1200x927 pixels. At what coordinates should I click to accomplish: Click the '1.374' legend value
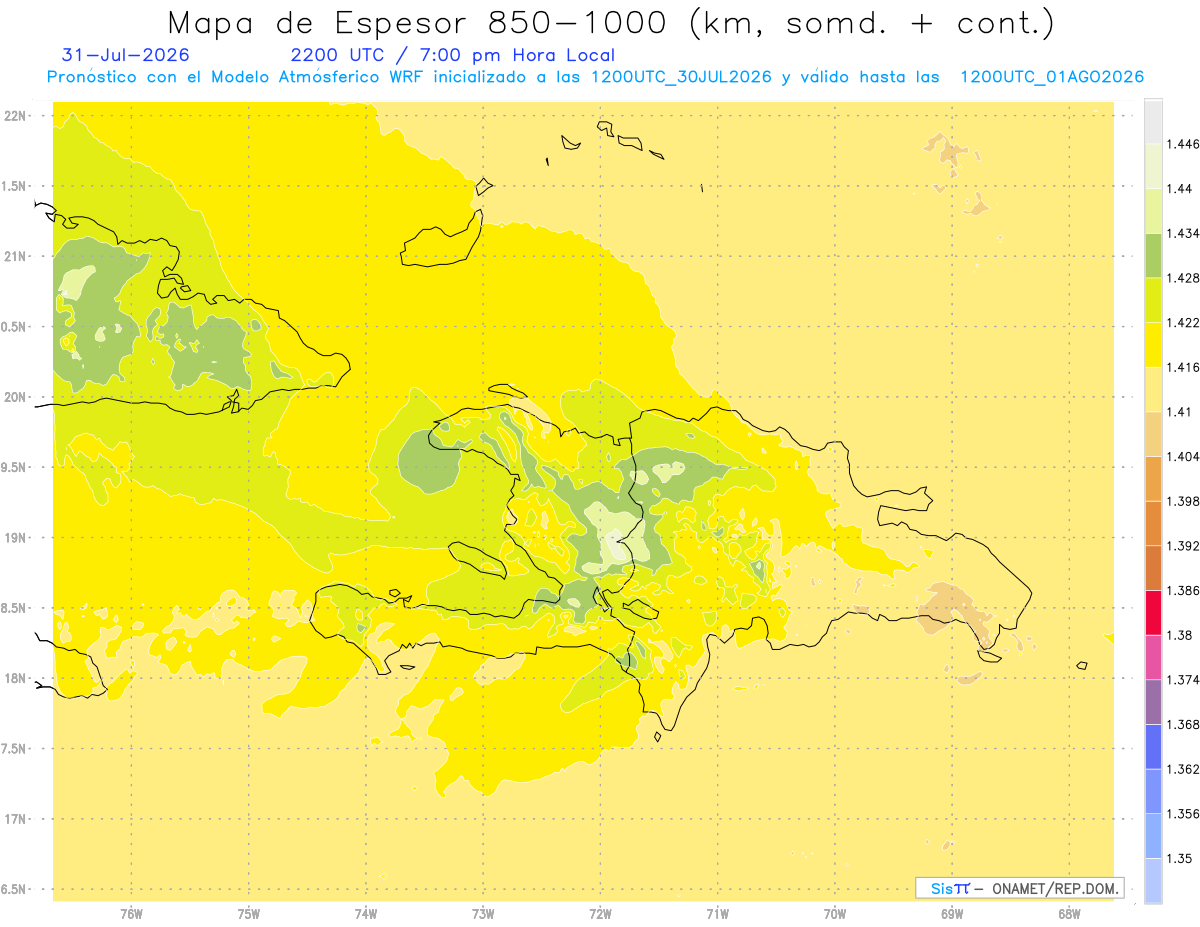pos(1182,680)
